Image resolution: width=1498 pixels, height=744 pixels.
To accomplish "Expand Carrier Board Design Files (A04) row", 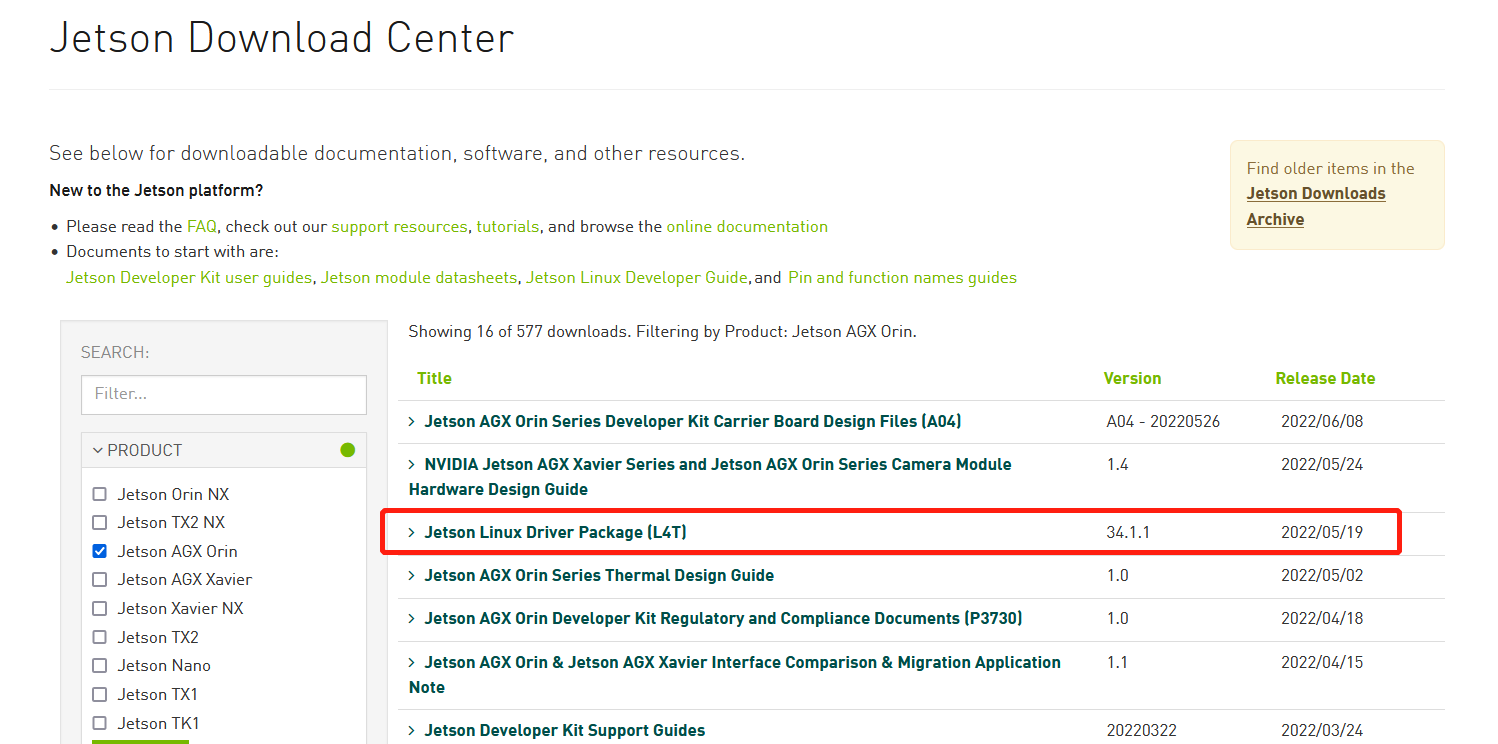I will pos(692,422).
